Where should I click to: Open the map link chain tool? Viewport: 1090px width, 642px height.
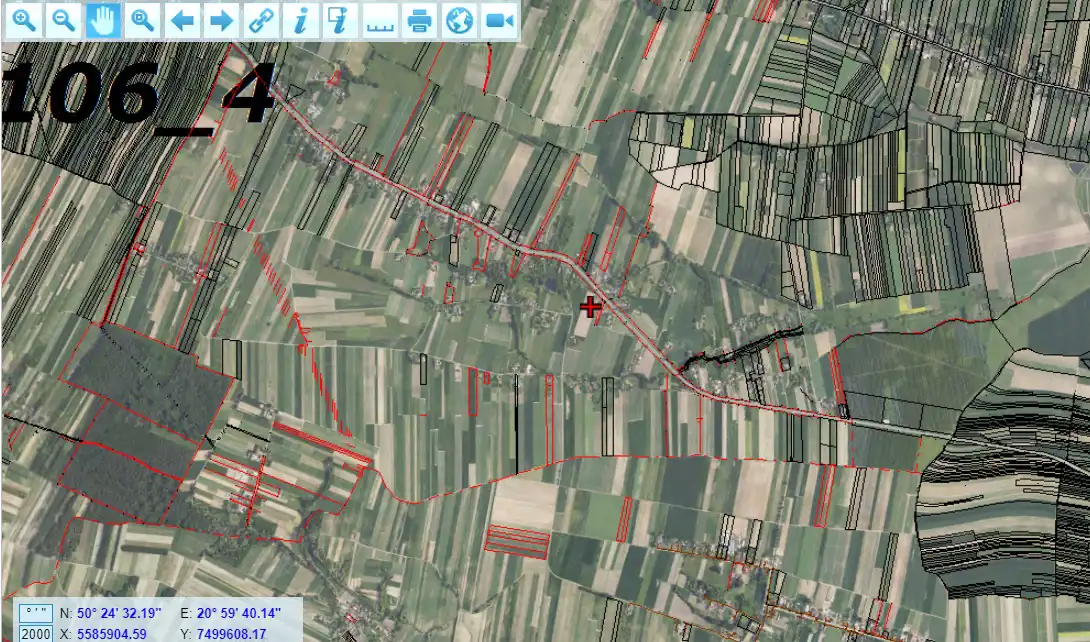(261, 20)
